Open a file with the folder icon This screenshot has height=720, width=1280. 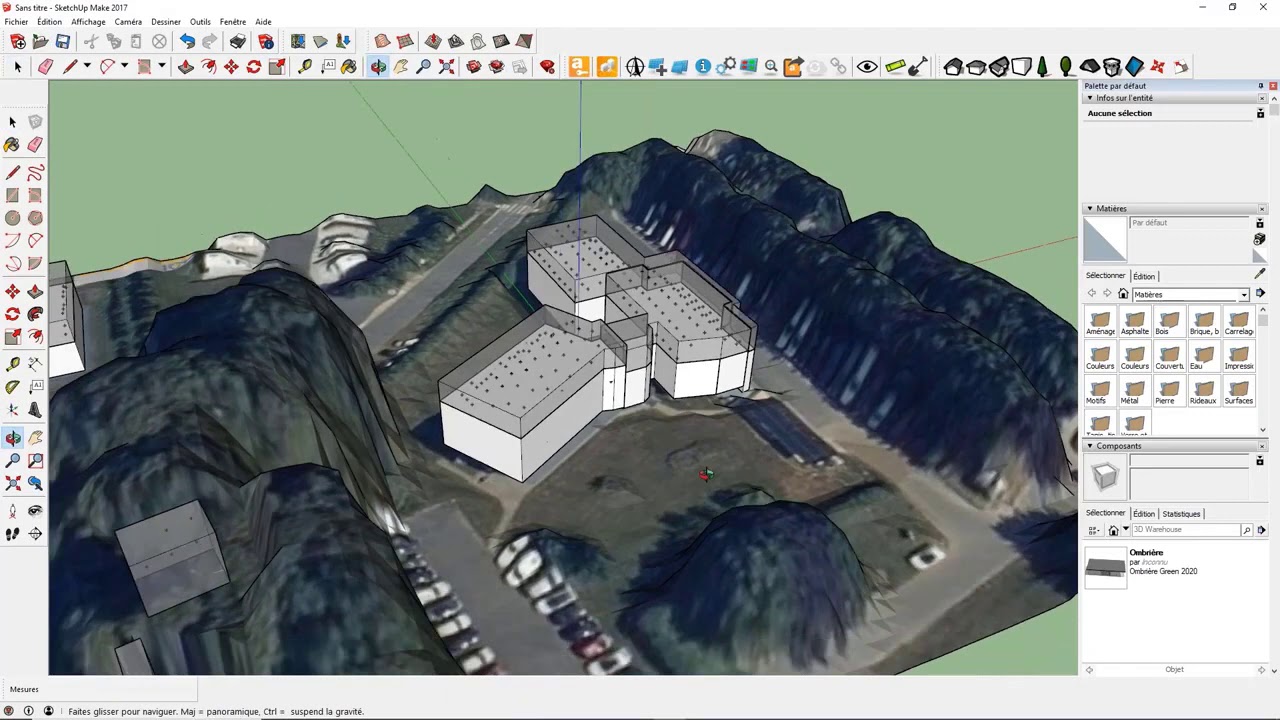click(x=40, y=41)
